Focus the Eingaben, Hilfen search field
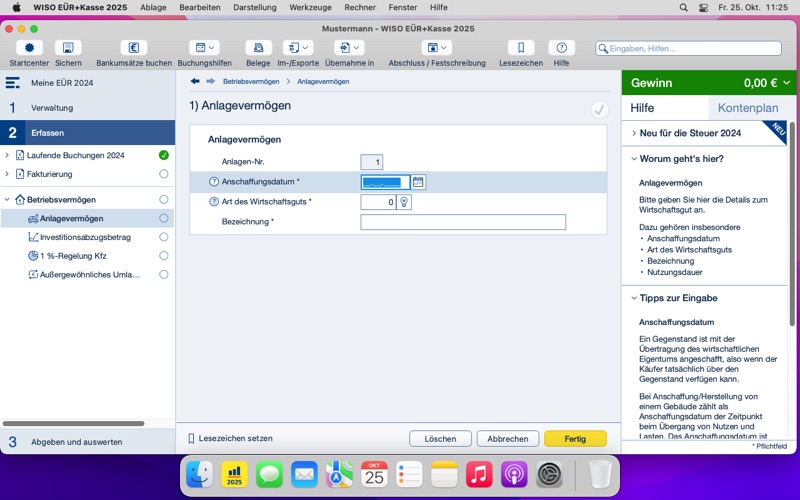This screenshot has height=500, width=800. [688, 48]
